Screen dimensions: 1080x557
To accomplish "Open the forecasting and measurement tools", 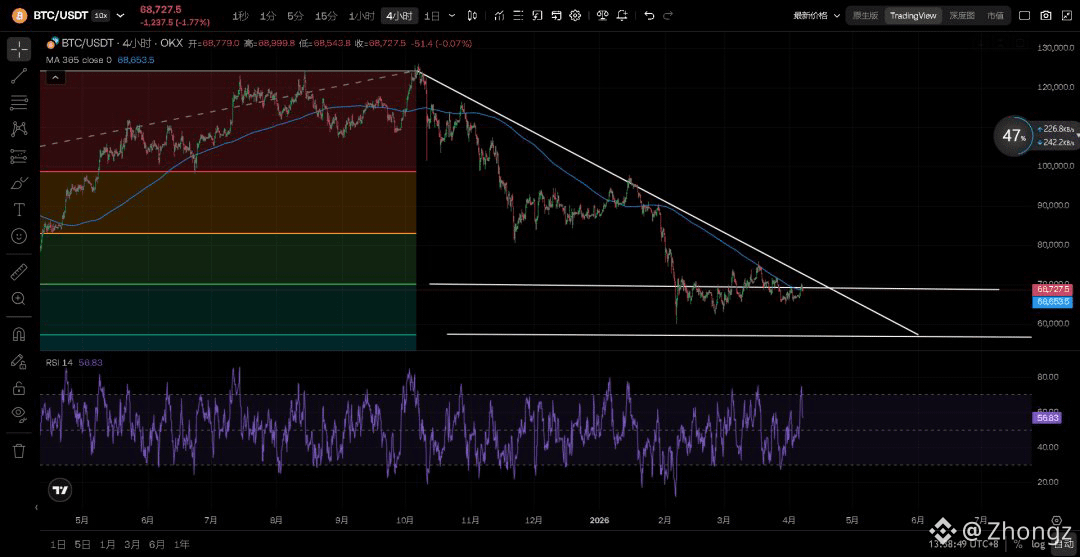I will pos(19,156).
